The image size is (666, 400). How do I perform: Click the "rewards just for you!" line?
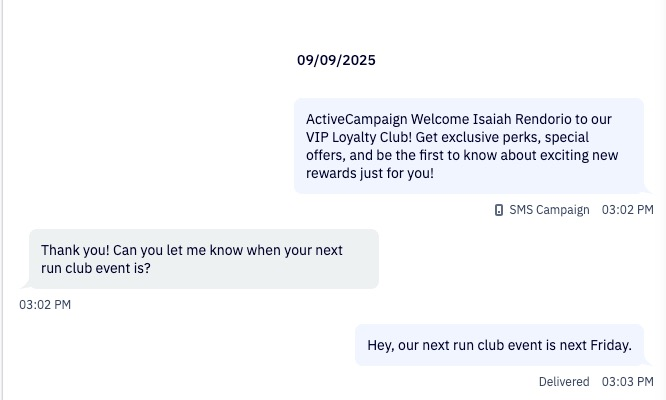click(x=370, y=173)
